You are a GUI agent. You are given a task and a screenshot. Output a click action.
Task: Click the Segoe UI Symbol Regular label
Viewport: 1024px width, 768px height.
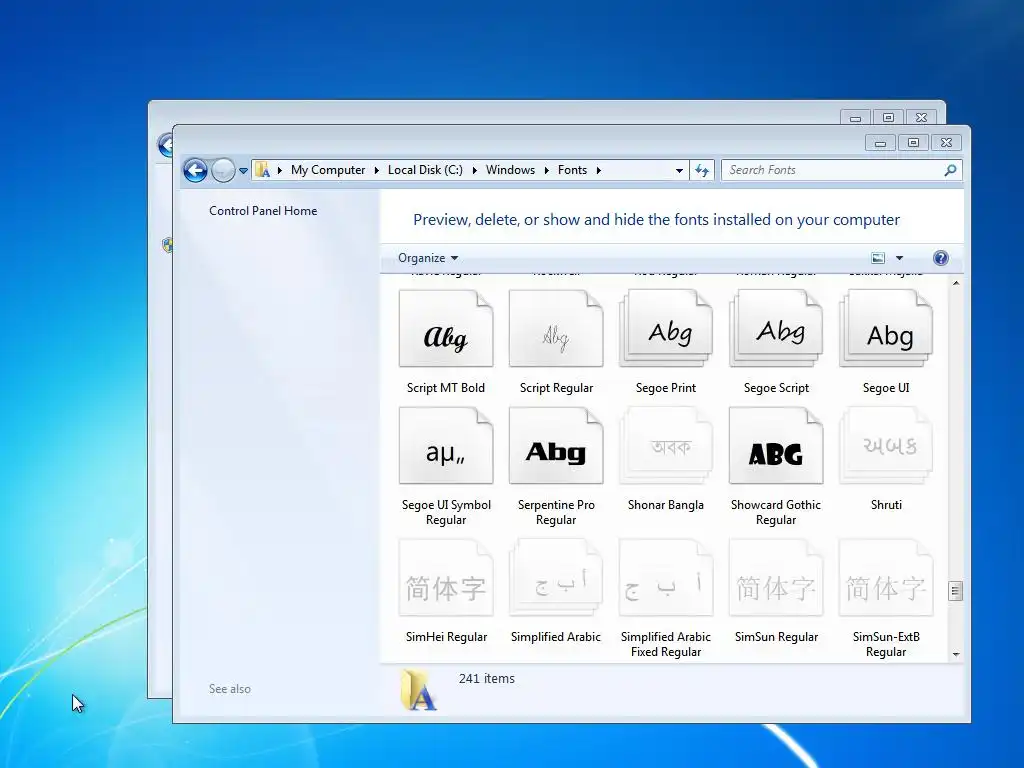point(446,513)
